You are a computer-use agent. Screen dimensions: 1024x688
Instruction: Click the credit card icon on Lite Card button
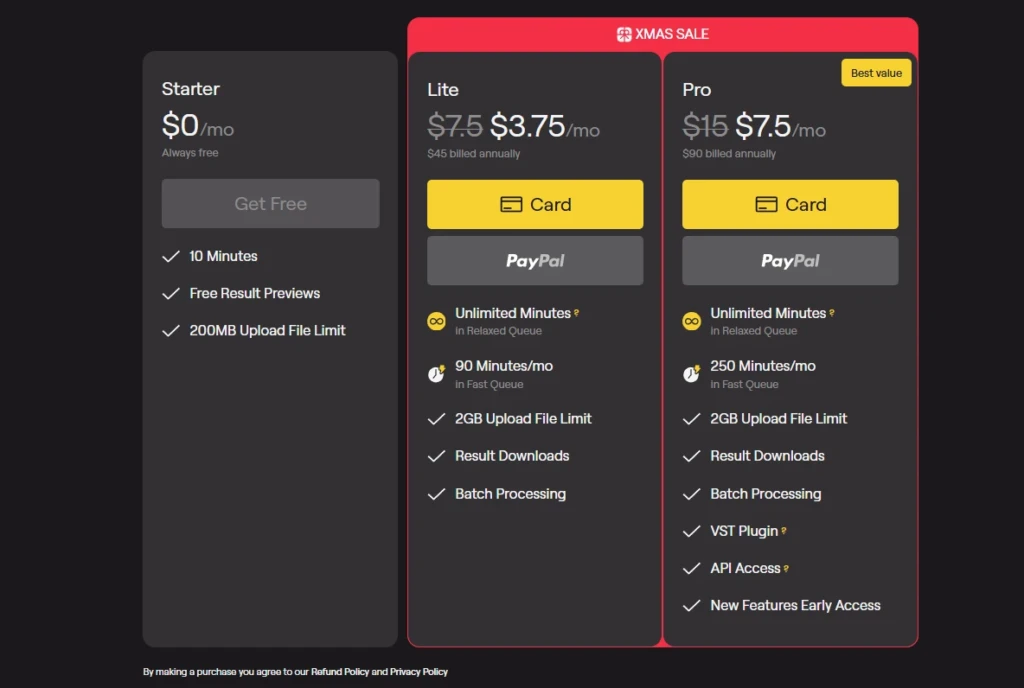511,204
